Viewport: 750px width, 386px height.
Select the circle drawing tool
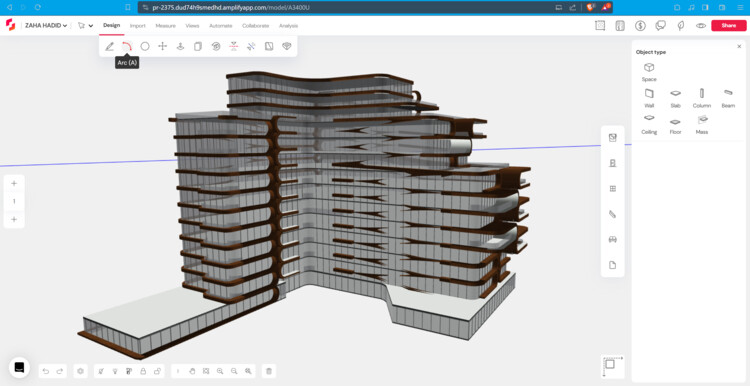145,46
